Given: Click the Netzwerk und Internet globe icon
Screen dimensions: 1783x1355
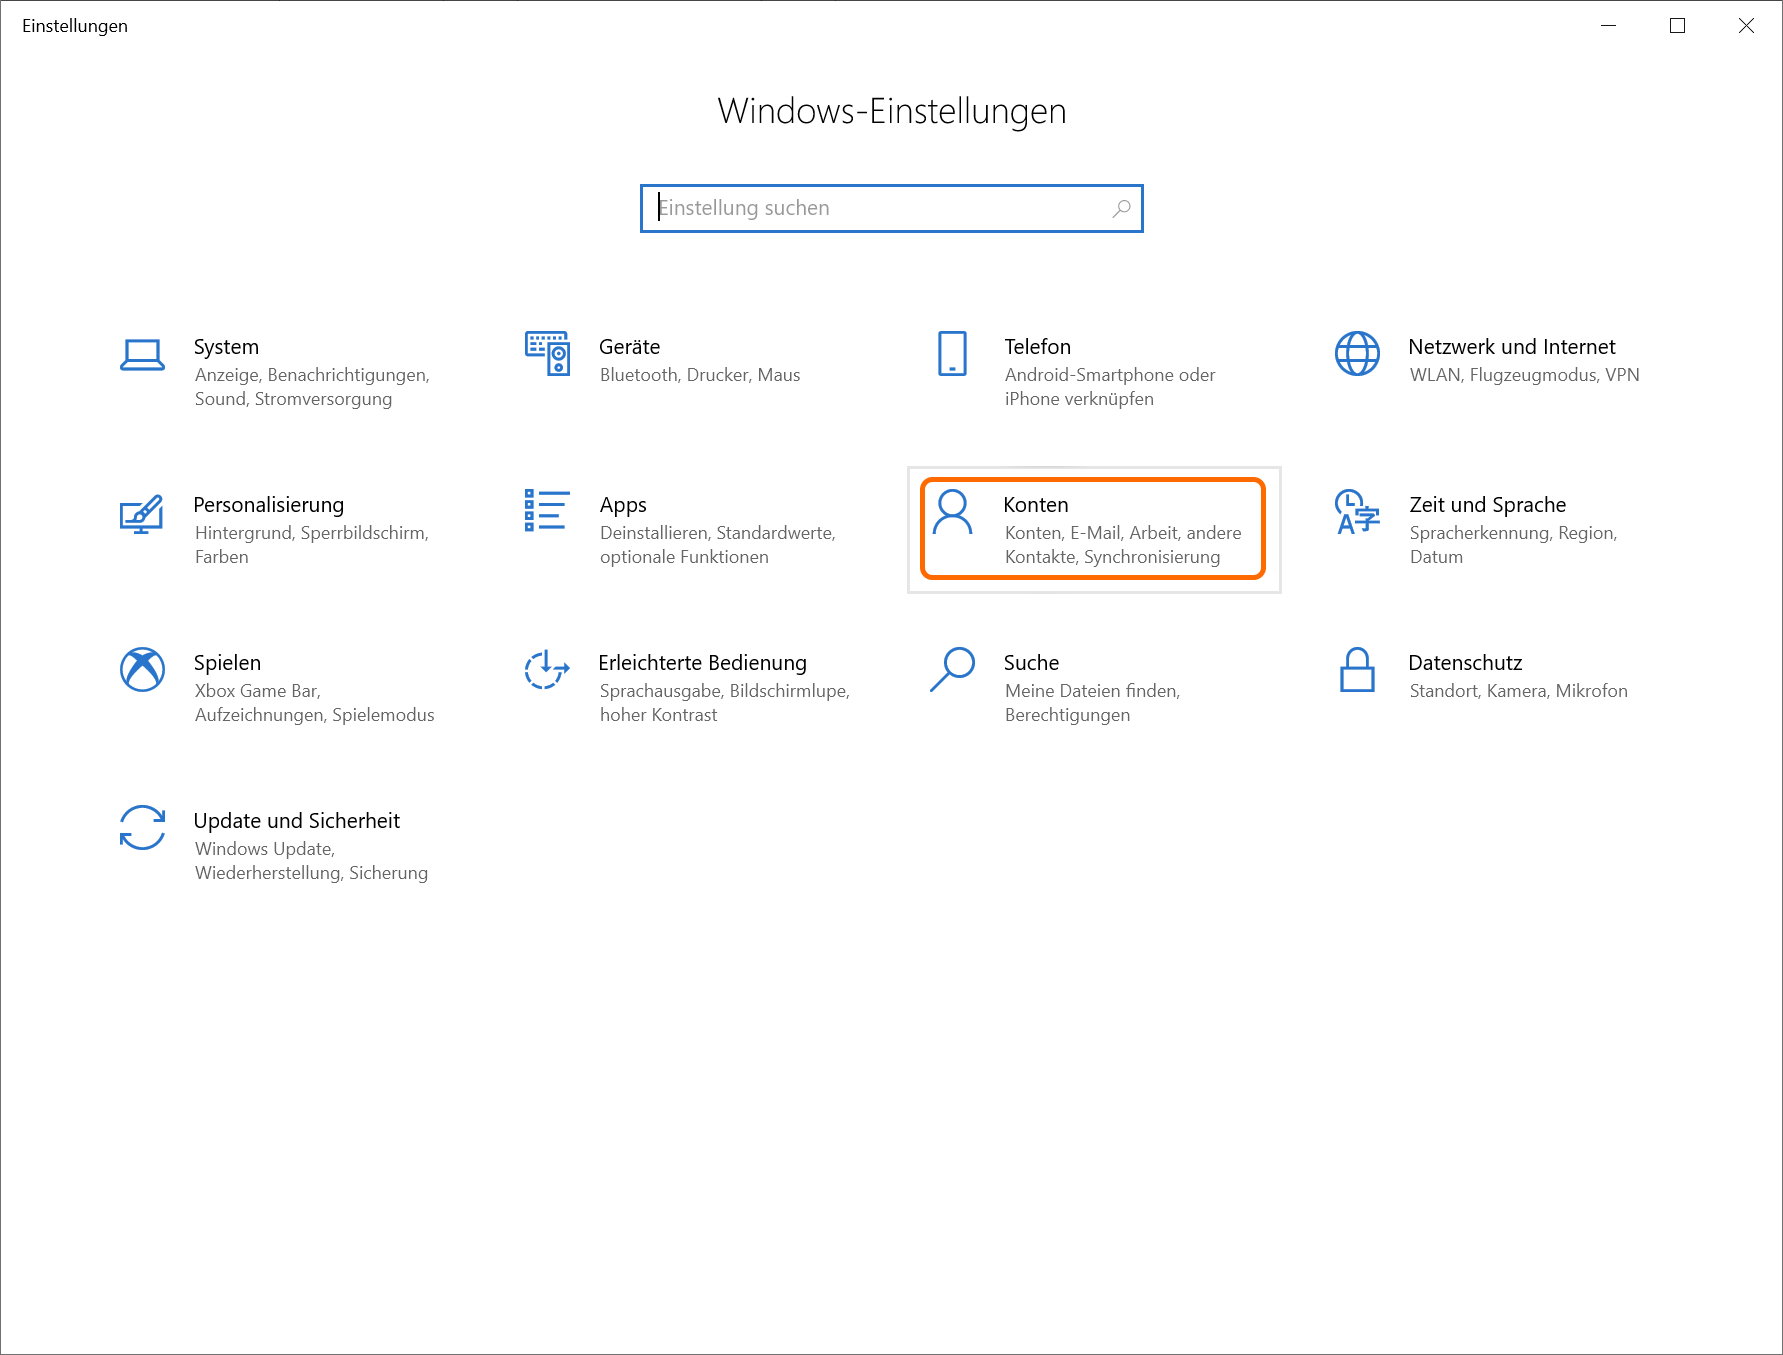Looking at the screenshot, I should pyautogui.click(x=1357, y=354).
